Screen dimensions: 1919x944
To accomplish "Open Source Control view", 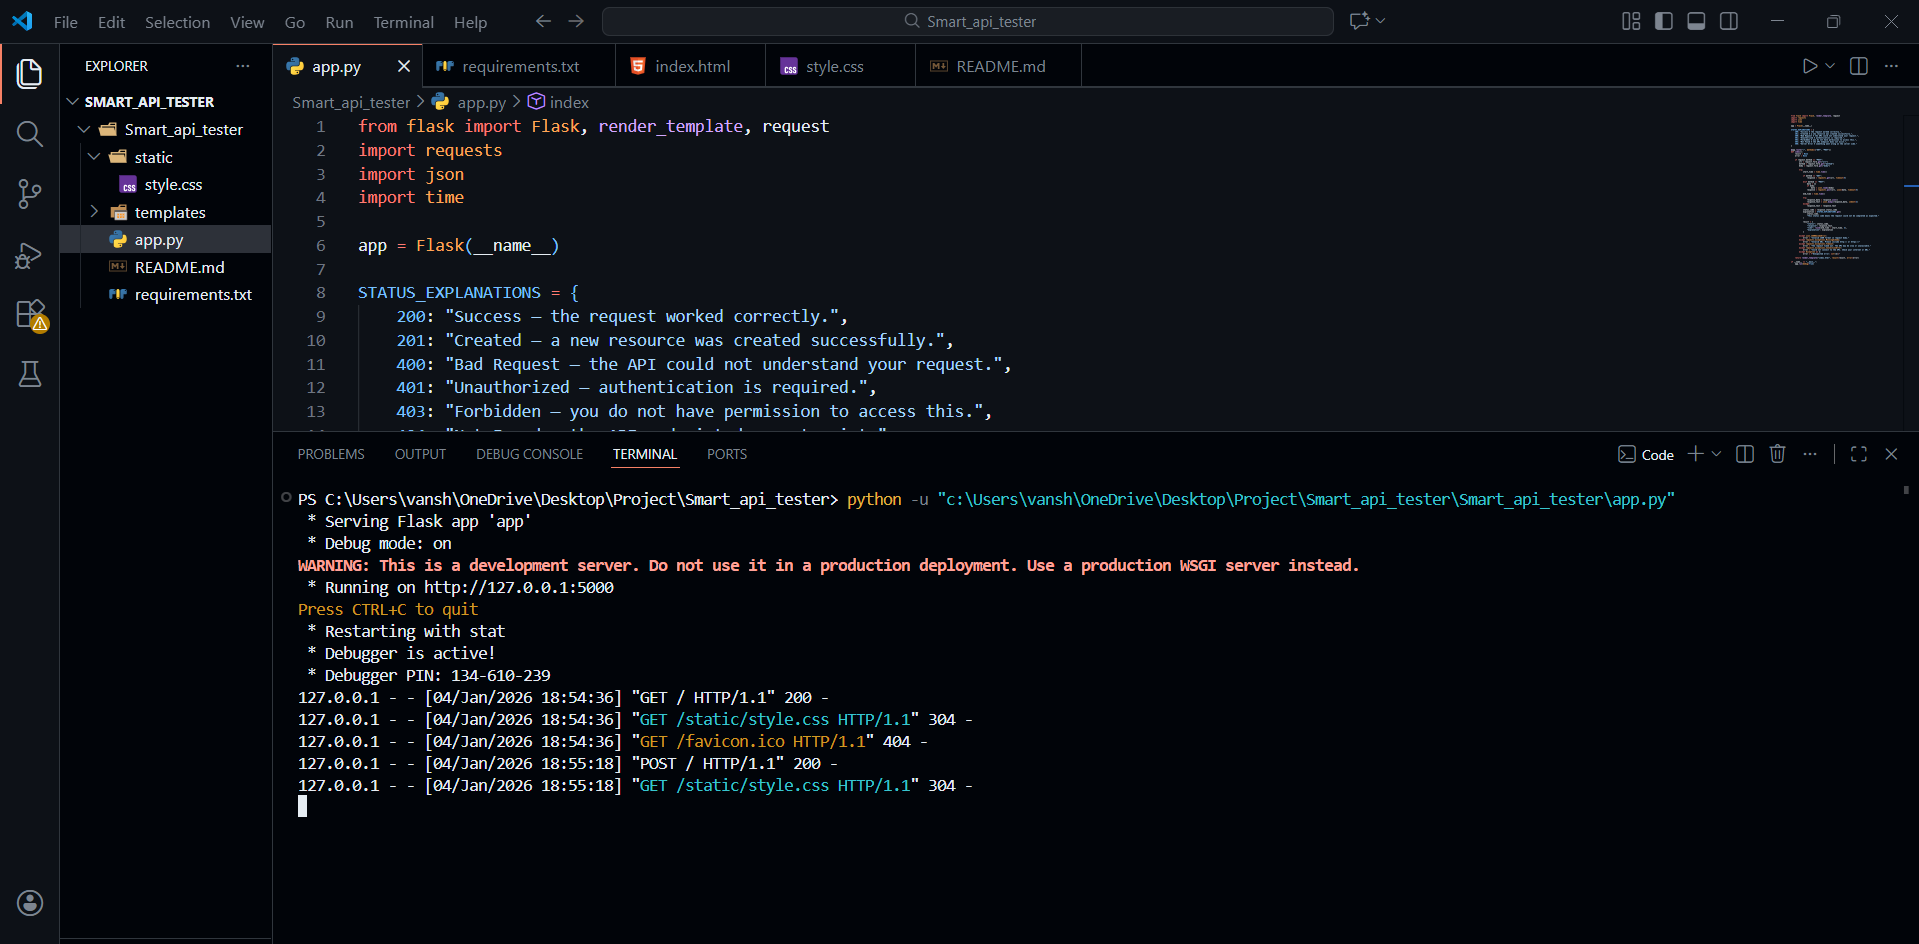I will (x=30, y=194).
